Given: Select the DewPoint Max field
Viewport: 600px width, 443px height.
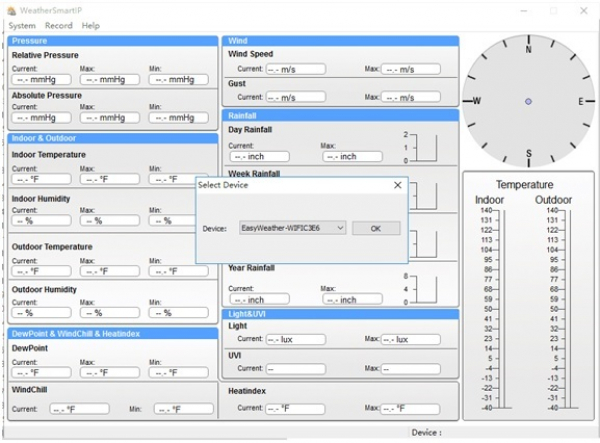Looking at the screenshot, I should click(x=110, y=372).
